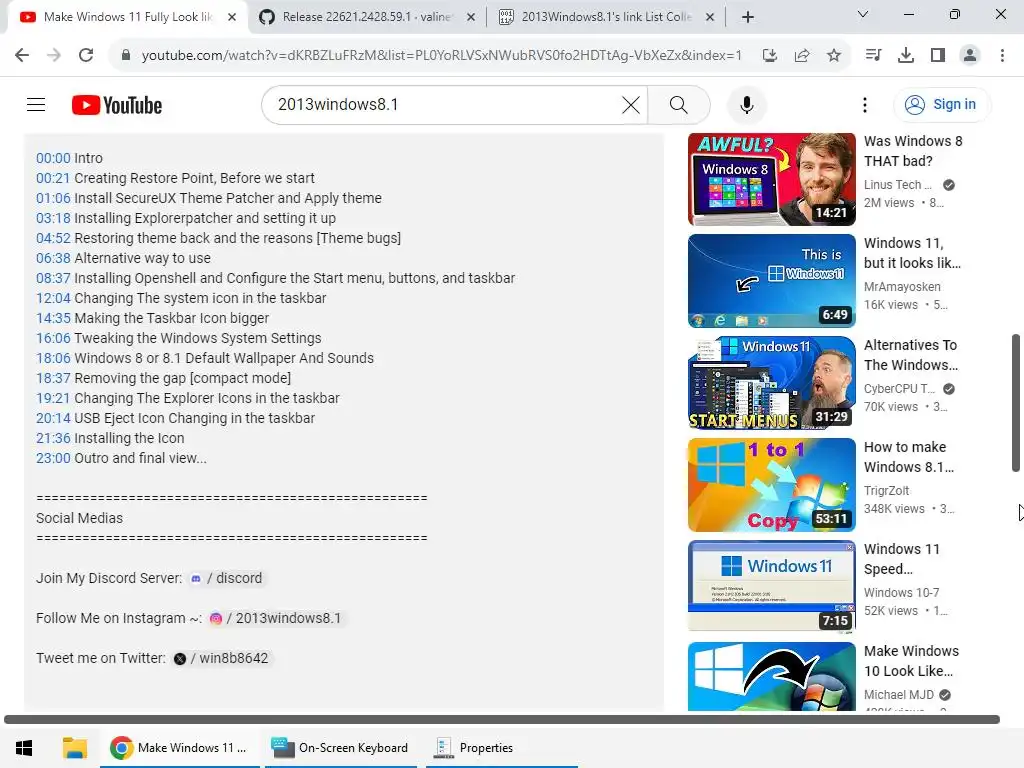Screen dimensions: 1024x768
Task: Switch to the GitHub Release 22621 tab
Action: (x=366, y=17)
